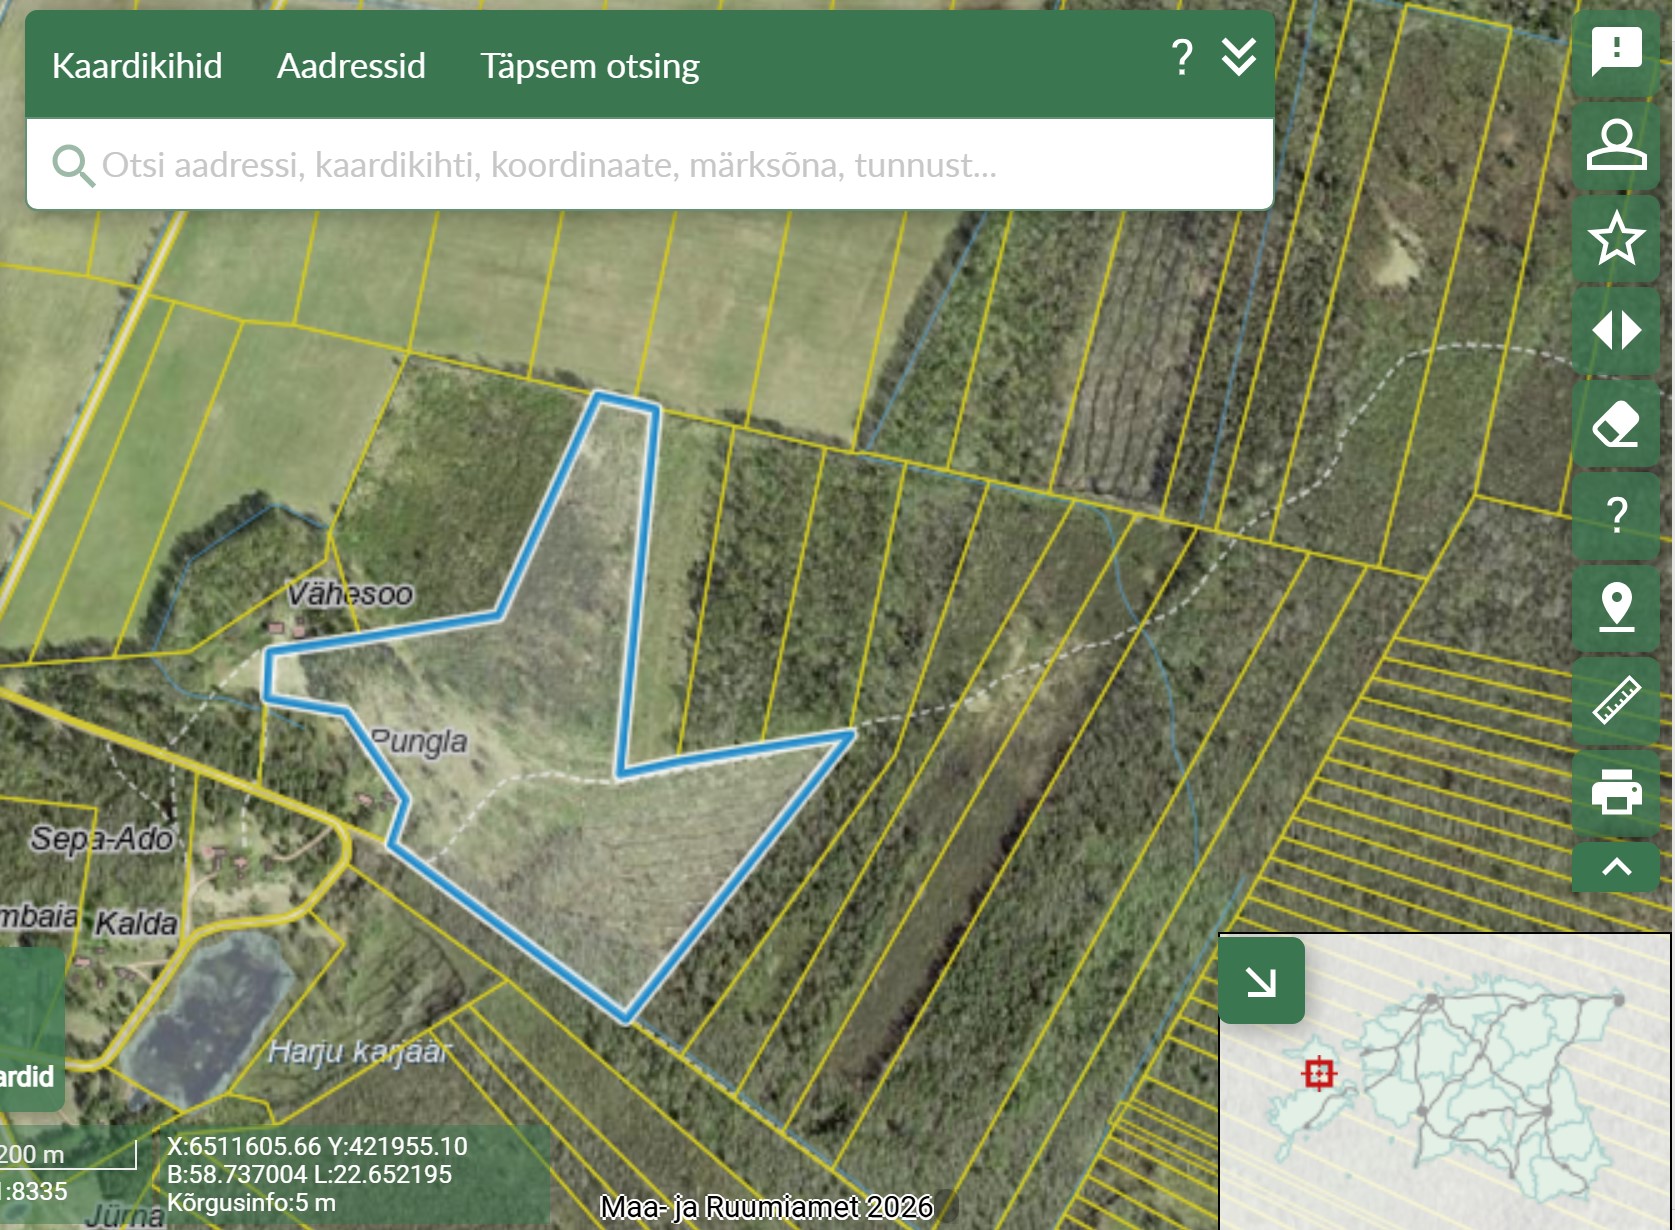Focus the address search input field
Image resolution: width=1675 pixels, height=1230 pixels.
pos(650,165)
